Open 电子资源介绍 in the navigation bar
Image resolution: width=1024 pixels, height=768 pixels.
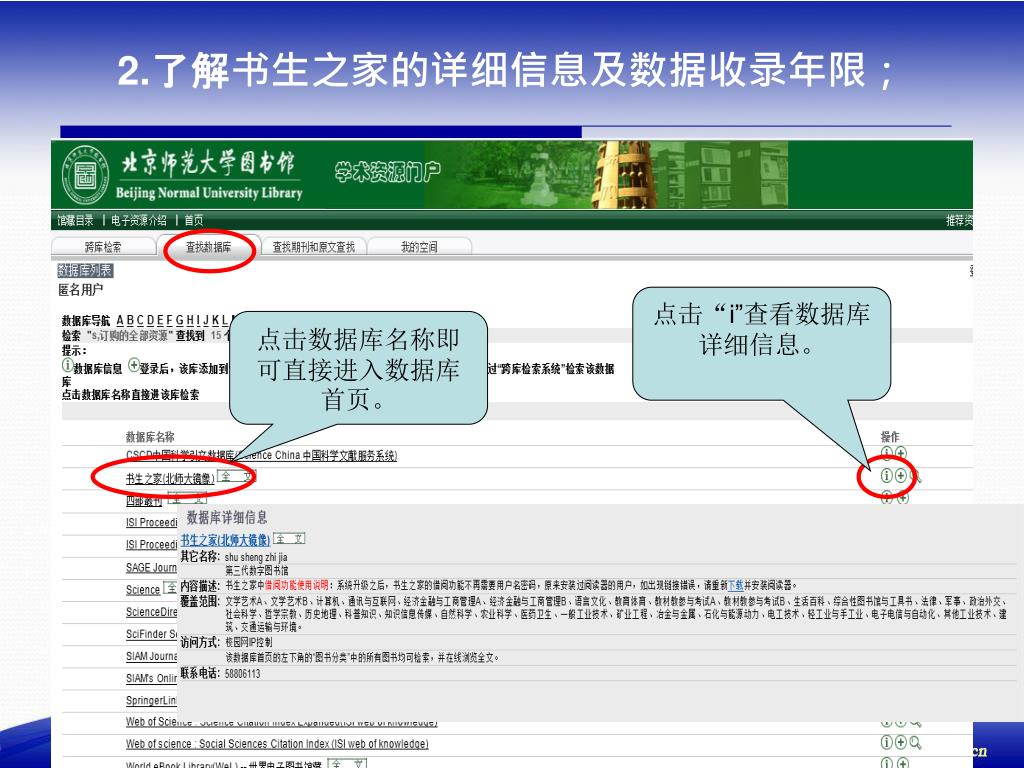coord(138,221)
